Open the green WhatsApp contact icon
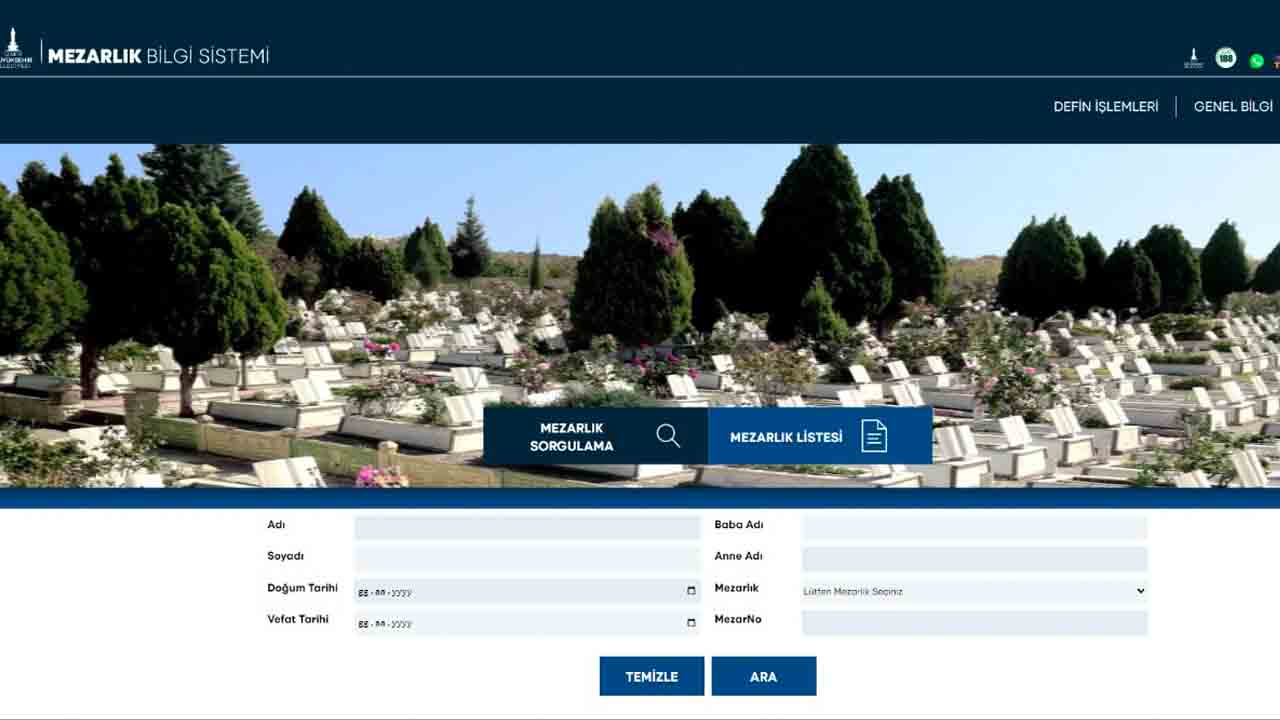The height and width of the screenshot is (720, 1280). (x=1256, y=60)
